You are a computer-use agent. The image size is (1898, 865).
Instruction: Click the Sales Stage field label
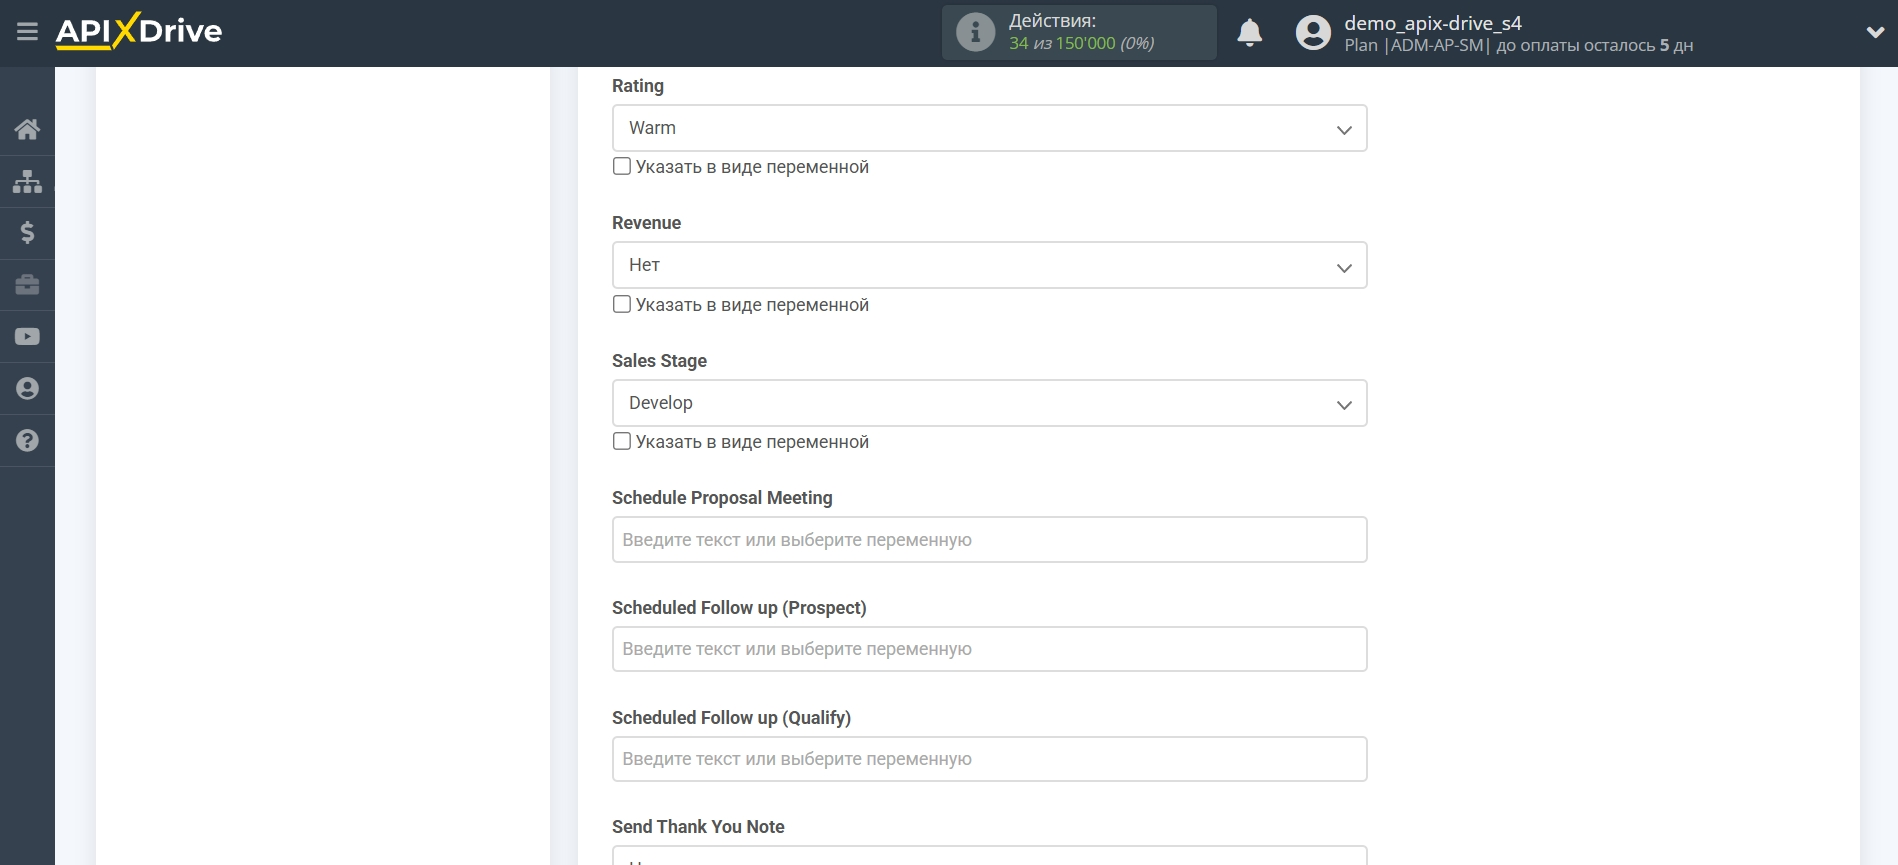coord(659,361)
